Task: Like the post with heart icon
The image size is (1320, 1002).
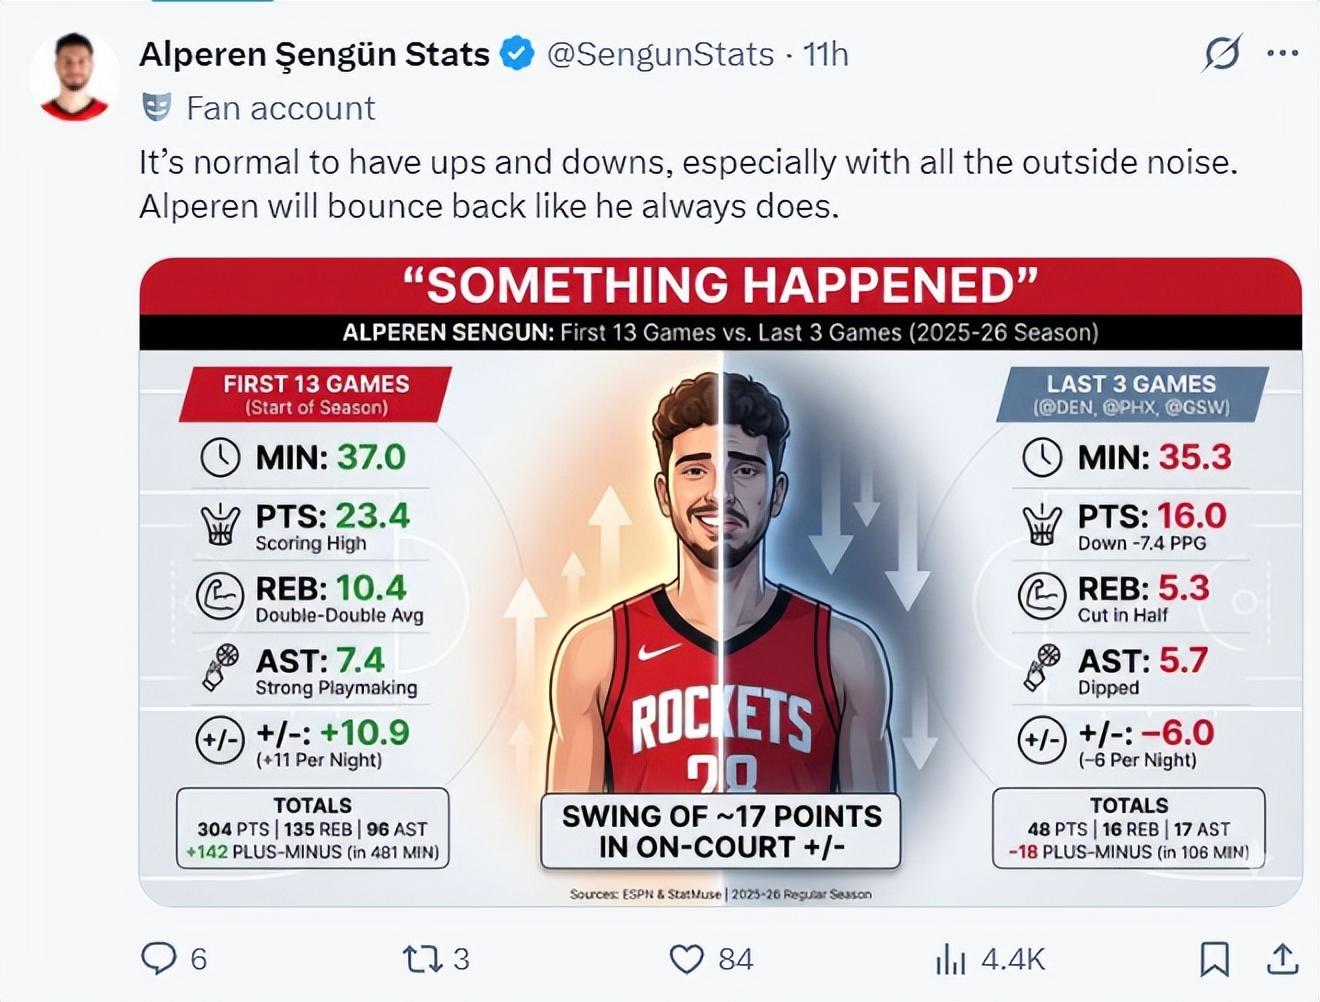Action: click(686, 959)
